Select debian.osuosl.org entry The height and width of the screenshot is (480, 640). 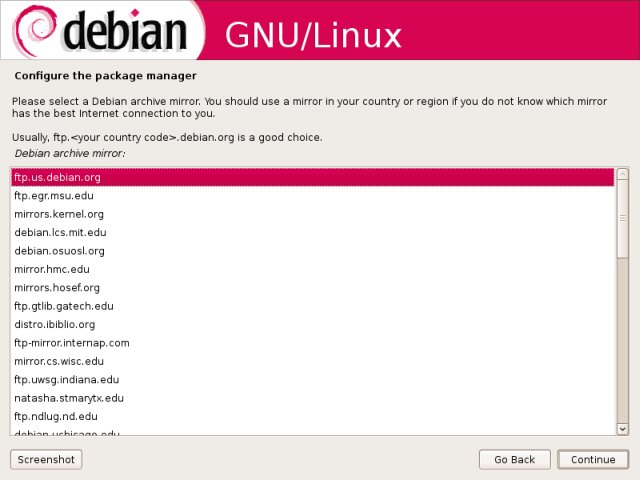click(59, 251)
